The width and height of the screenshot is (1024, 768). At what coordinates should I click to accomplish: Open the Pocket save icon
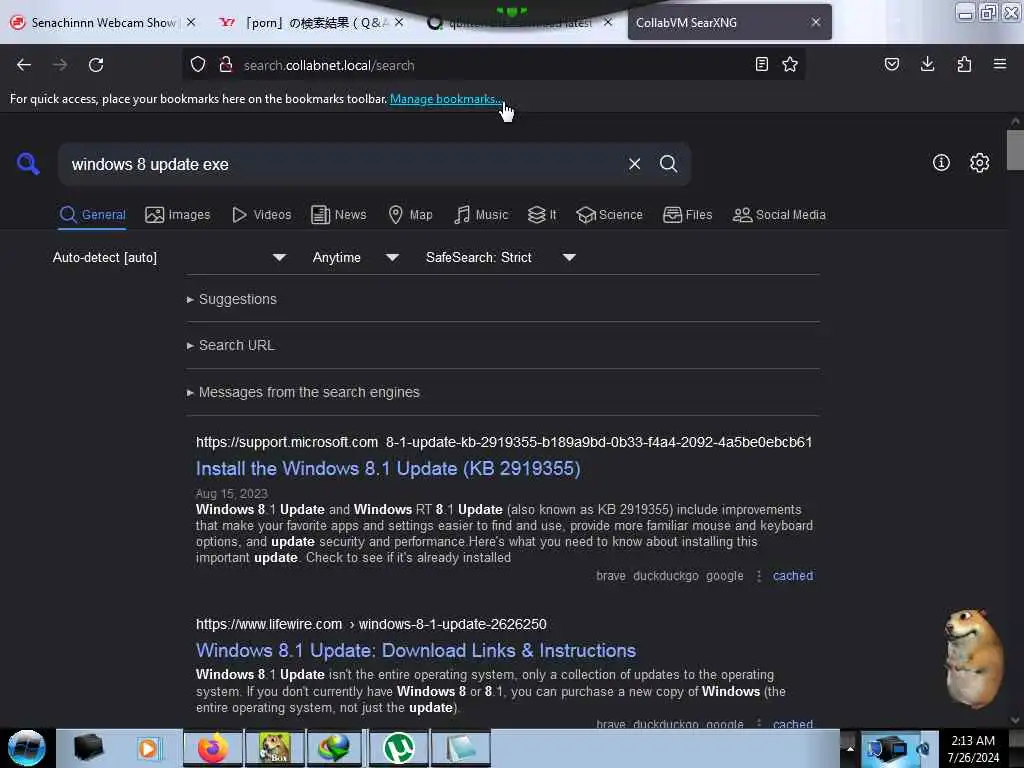point(891,64)
